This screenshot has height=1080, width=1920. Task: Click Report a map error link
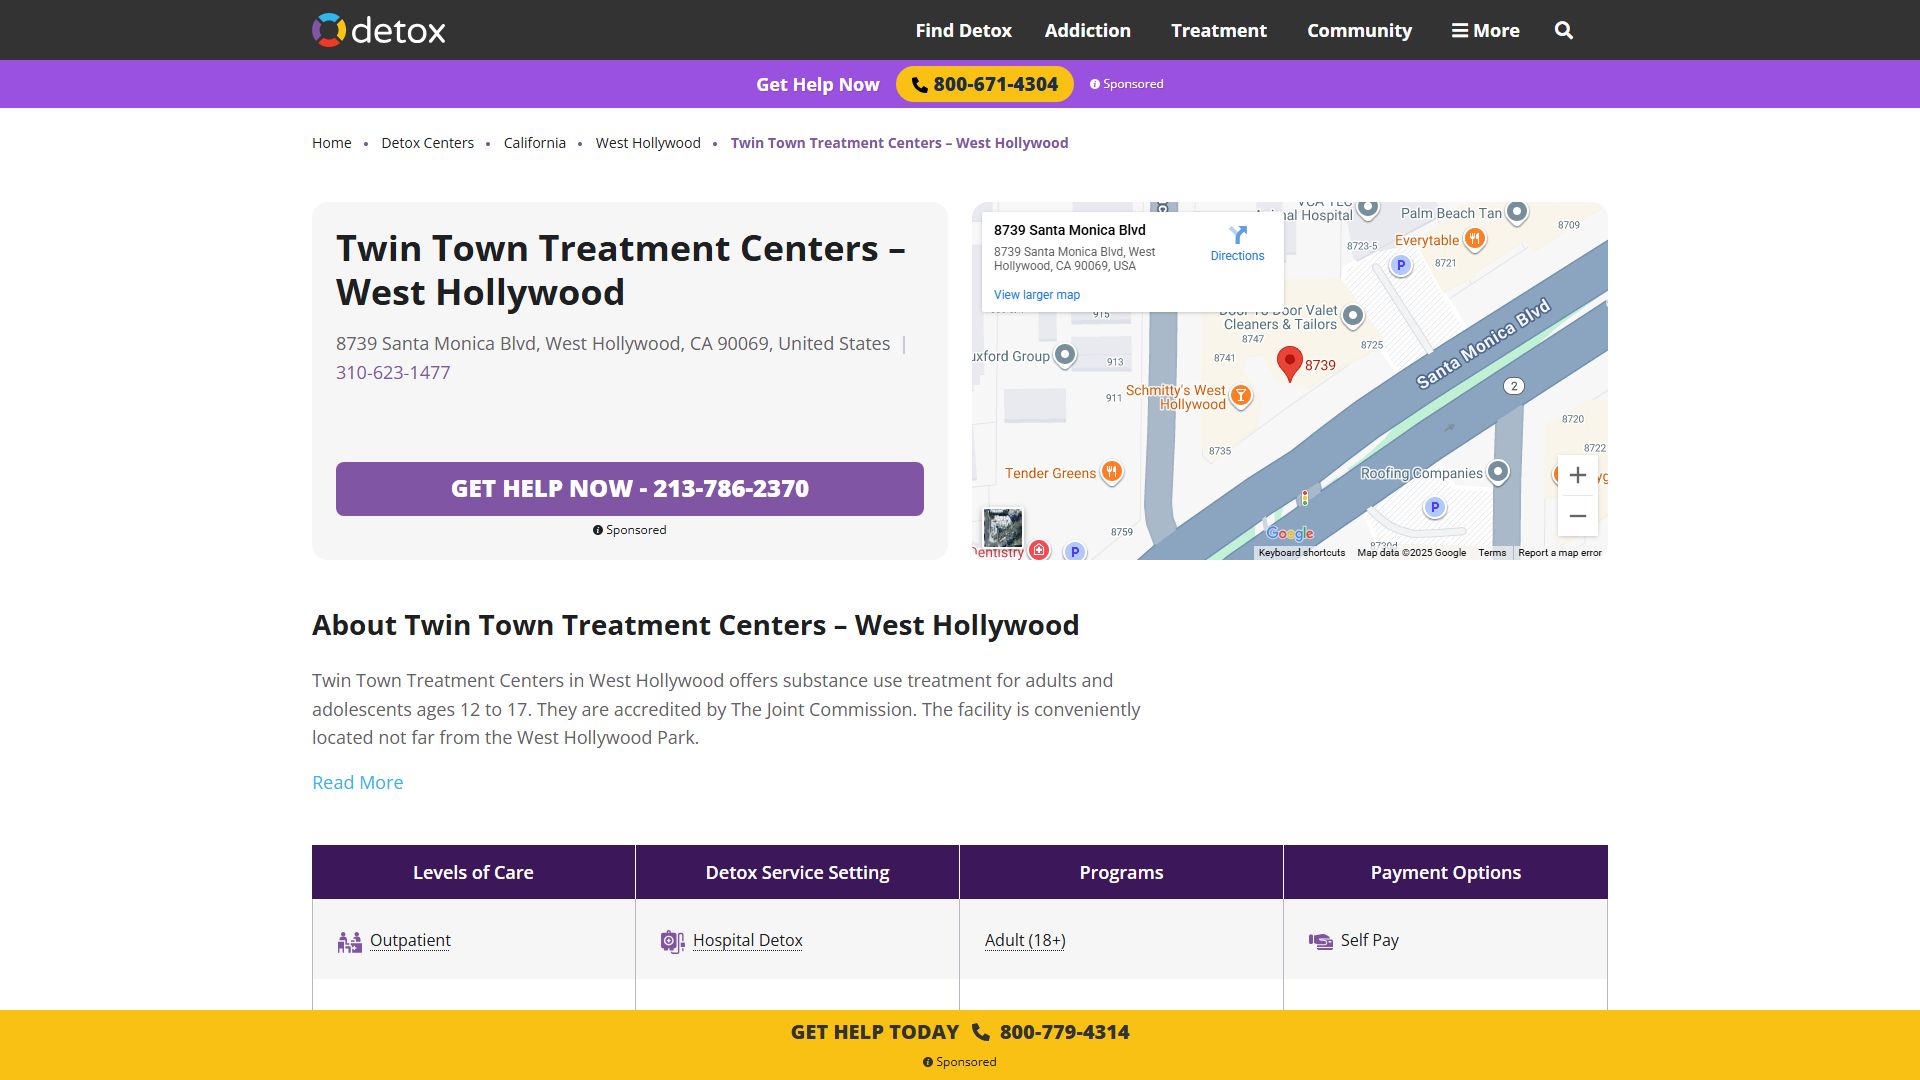[x=1560, y=553]
